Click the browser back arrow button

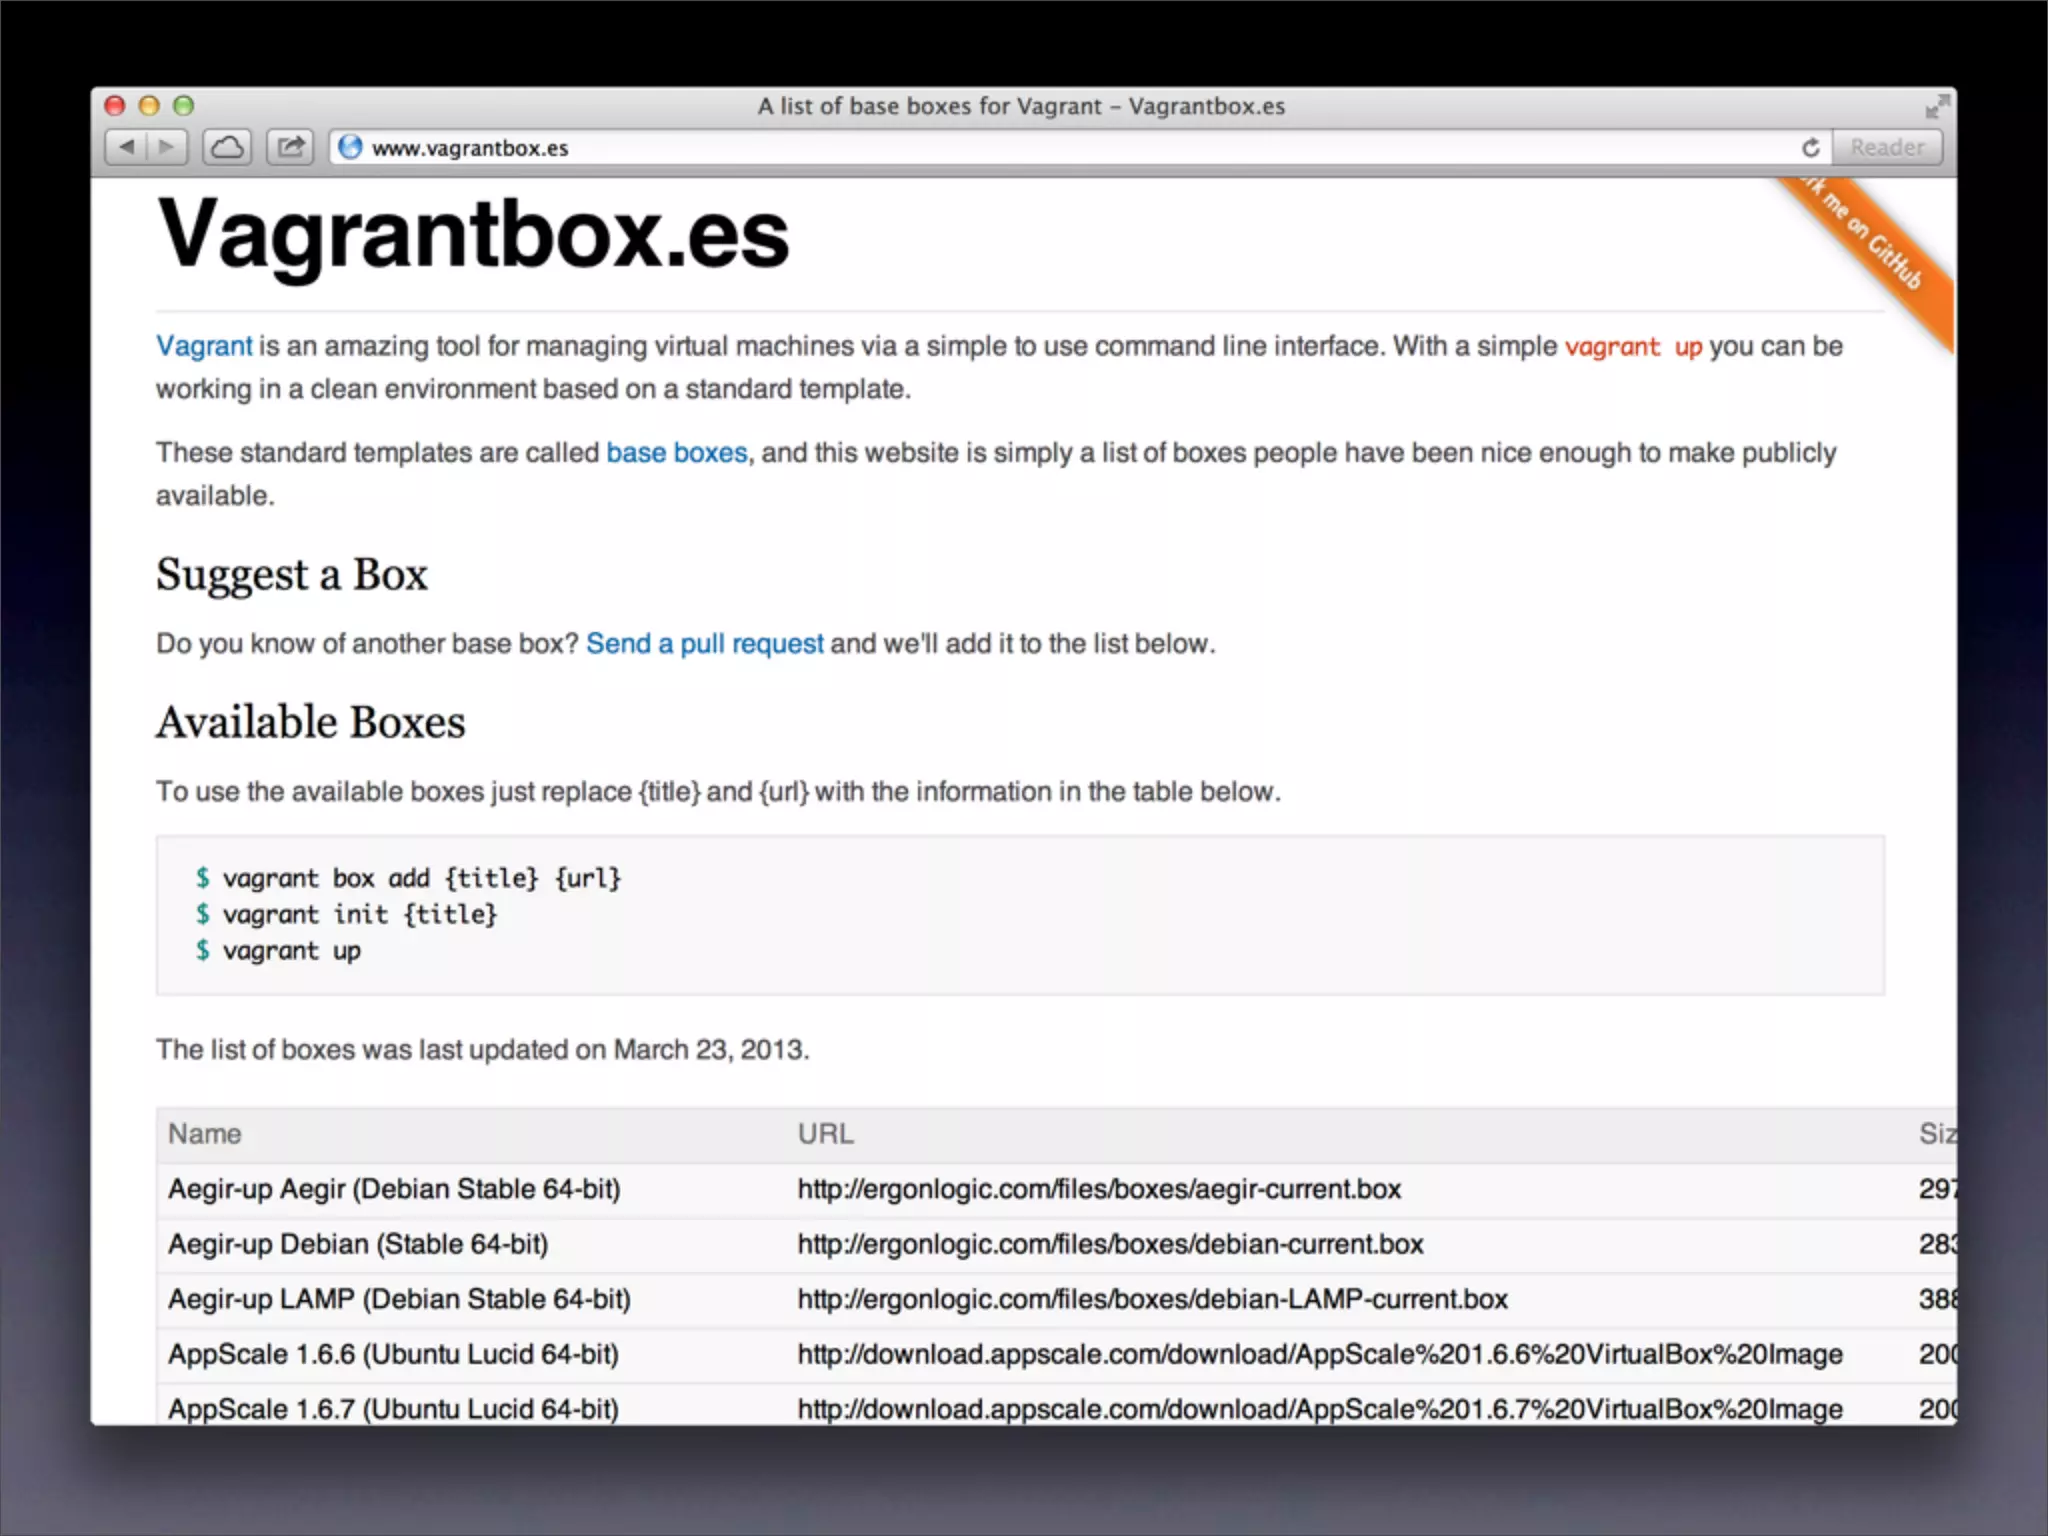coord(127,147)
